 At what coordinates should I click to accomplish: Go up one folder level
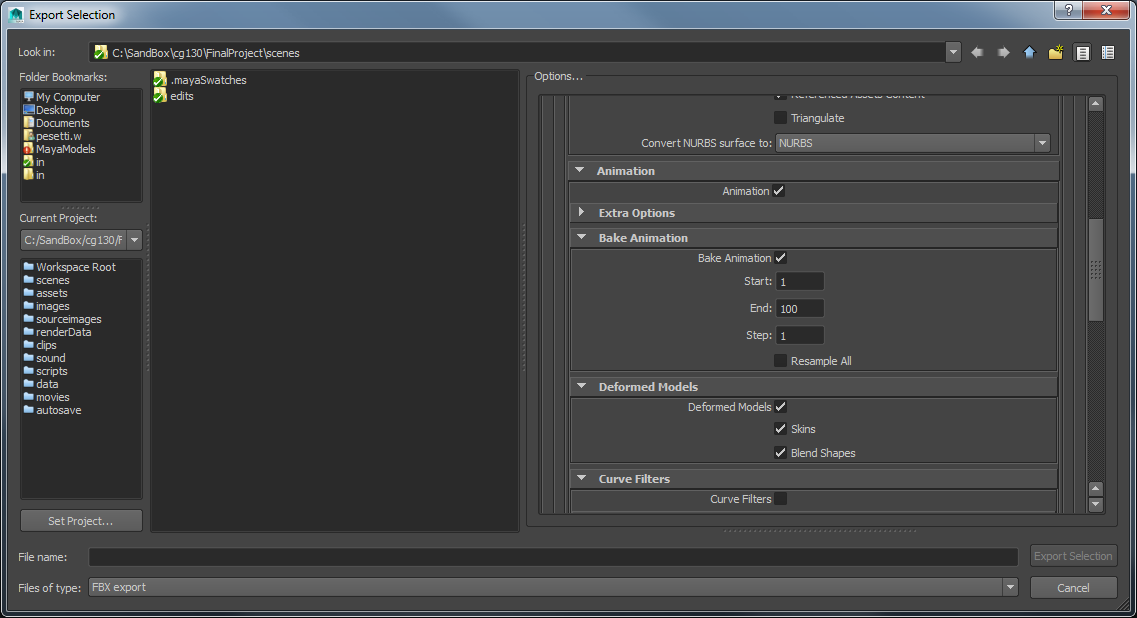click(x=1029, y=52)
